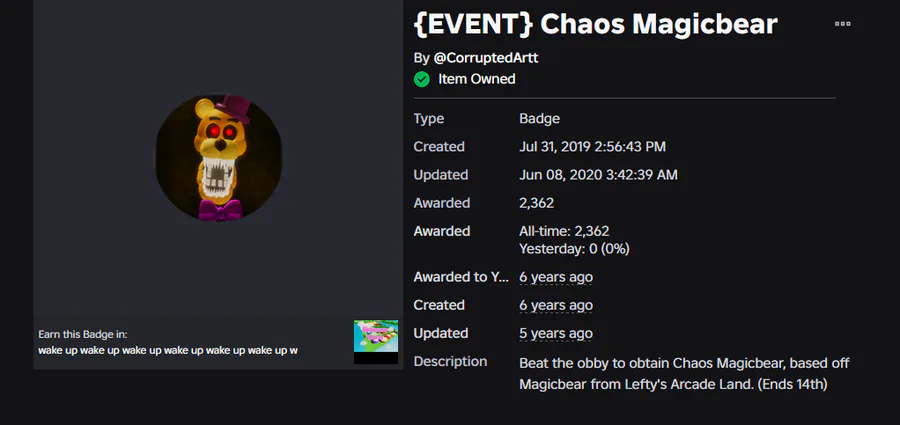Click the "Description" field label
This screenshot has height=425, width=900.
tap(450, 361)
